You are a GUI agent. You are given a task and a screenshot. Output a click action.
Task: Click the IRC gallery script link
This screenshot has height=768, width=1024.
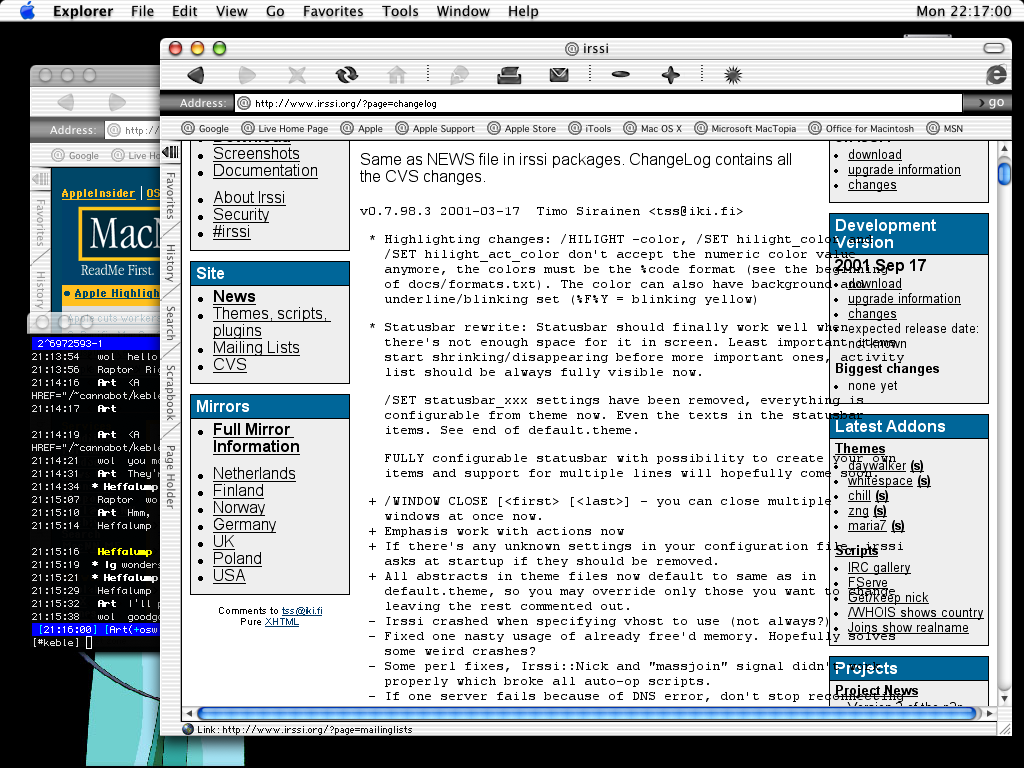(x=878, y=568)
